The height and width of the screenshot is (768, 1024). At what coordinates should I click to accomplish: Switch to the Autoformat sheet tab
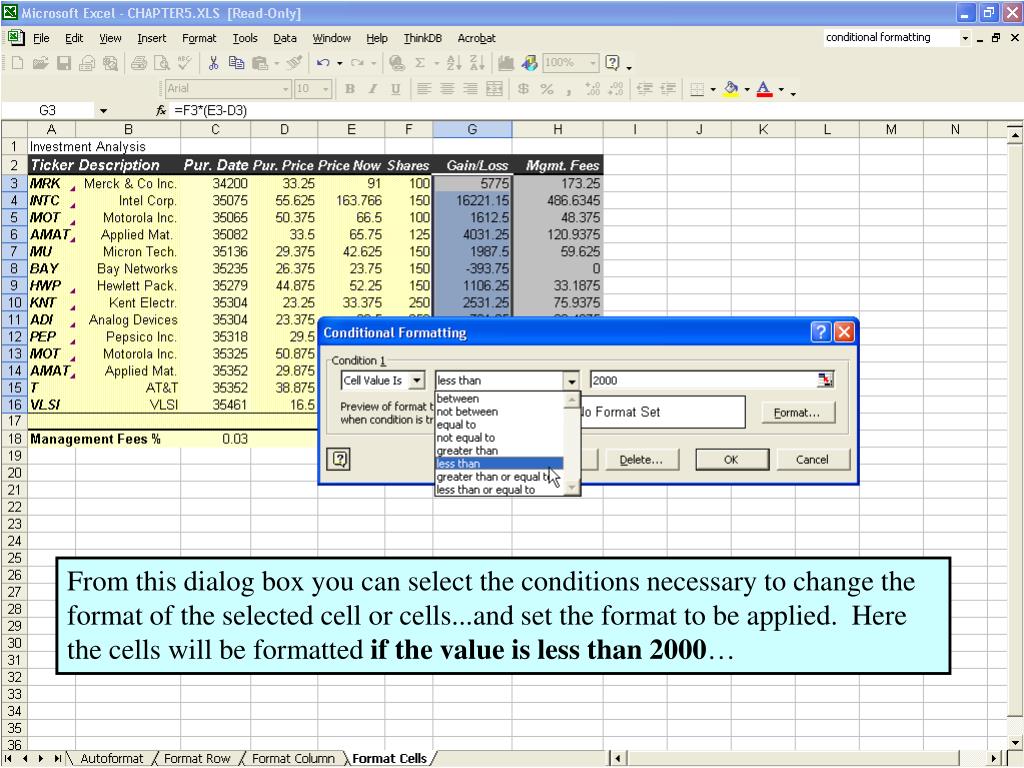[x=112, y=758]
